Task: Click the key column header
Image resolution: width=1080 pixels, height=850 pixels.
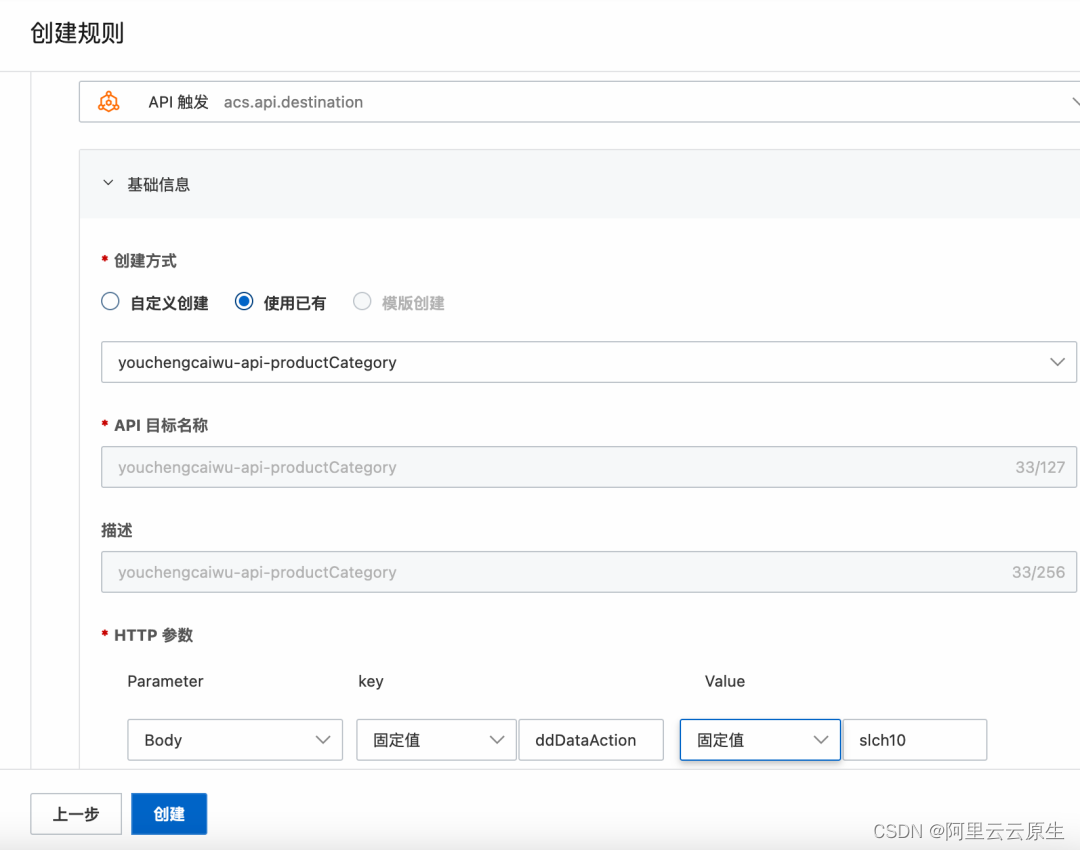Action: tap(371, 682)
